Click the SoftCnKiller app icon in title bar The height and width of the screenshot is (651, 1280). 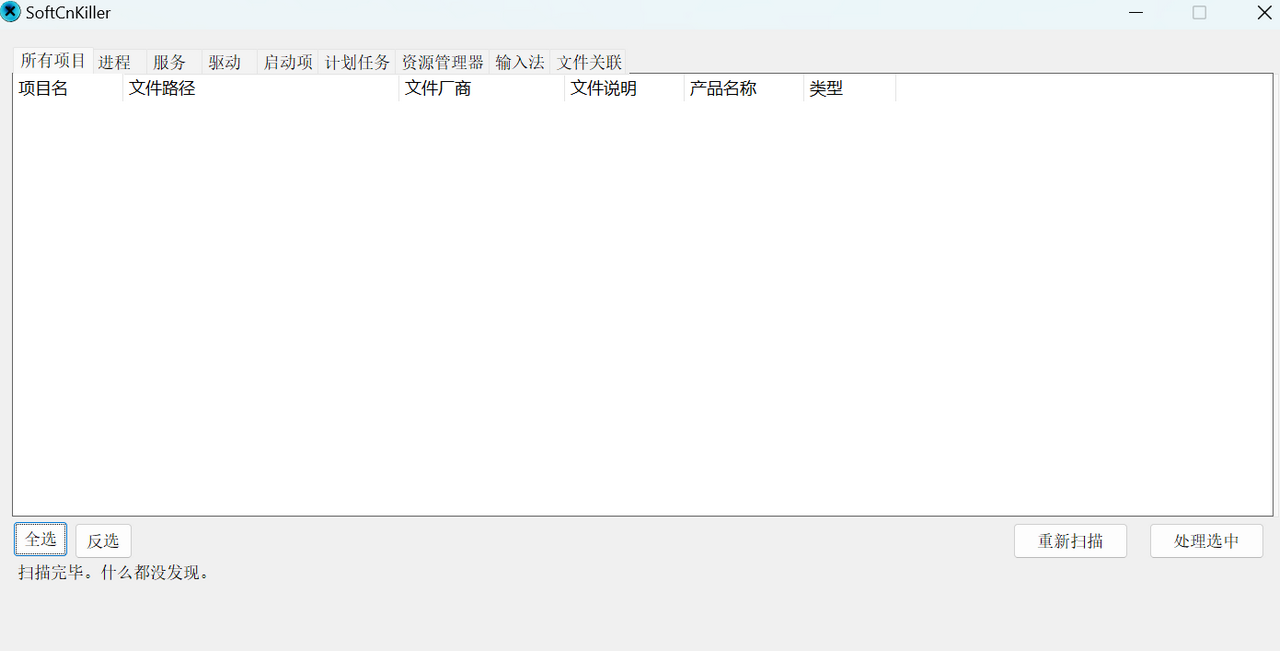click(11, 12)
